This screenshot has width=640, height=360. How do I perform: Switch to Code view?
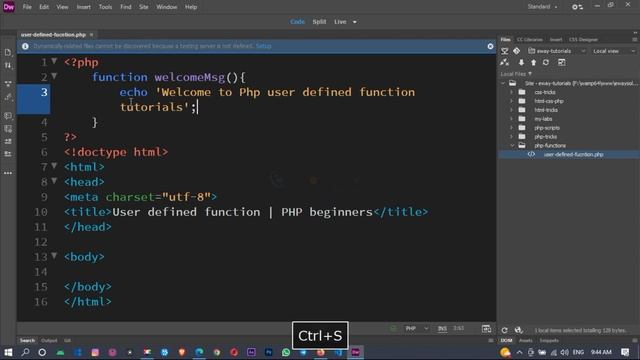point(297,22)
